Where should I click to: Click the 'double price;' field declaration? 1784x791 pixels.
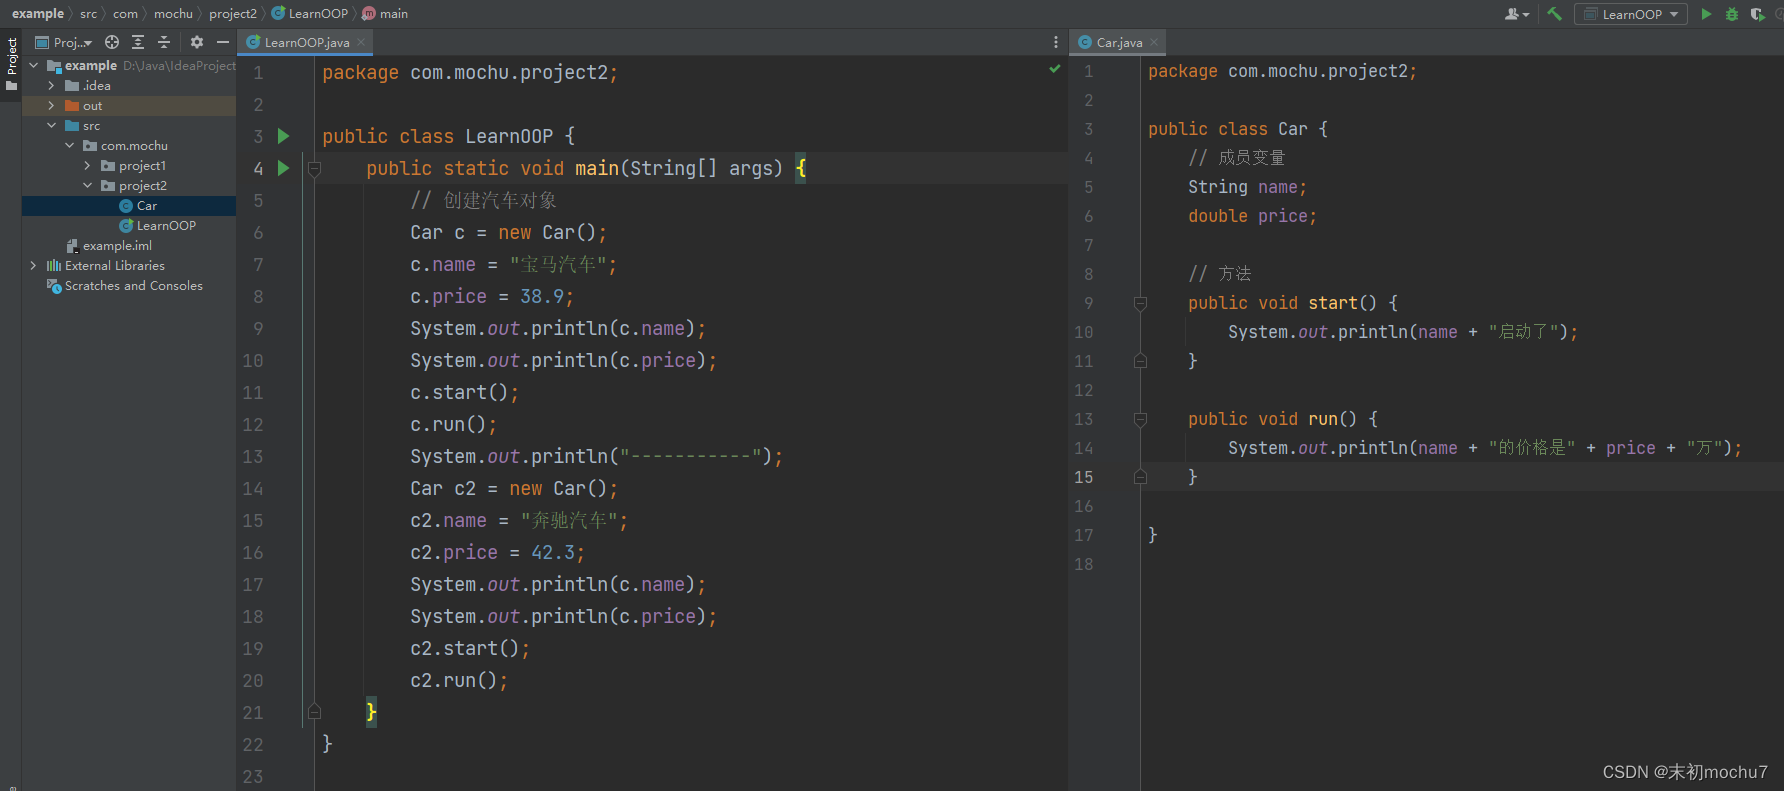(1252, 216)
